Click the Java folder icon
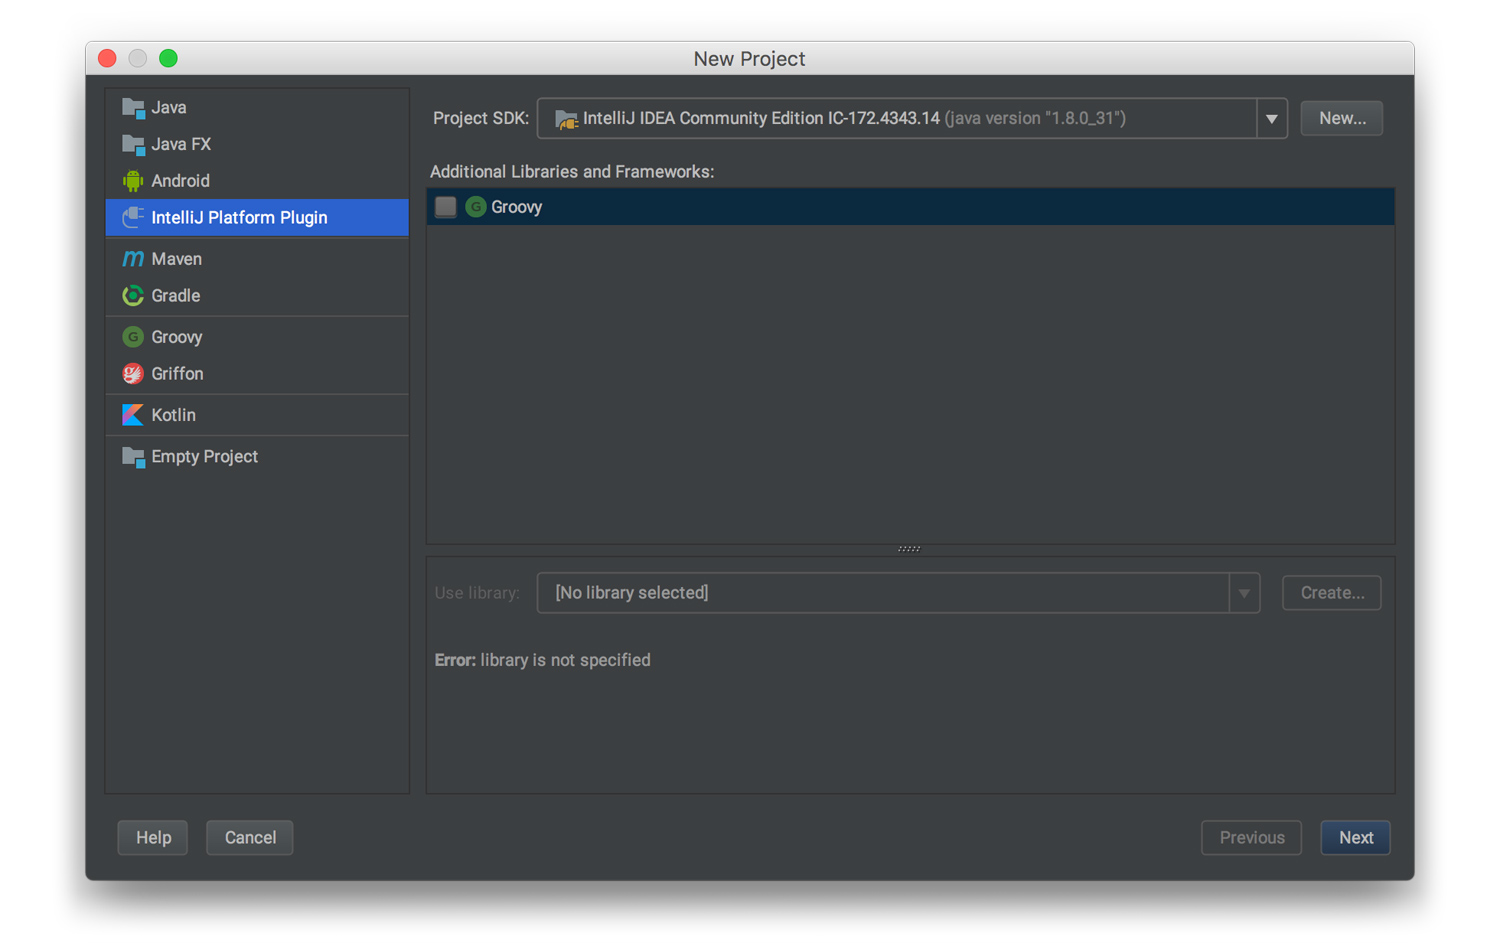This screenshot has width=1500, height=943. 133,107
